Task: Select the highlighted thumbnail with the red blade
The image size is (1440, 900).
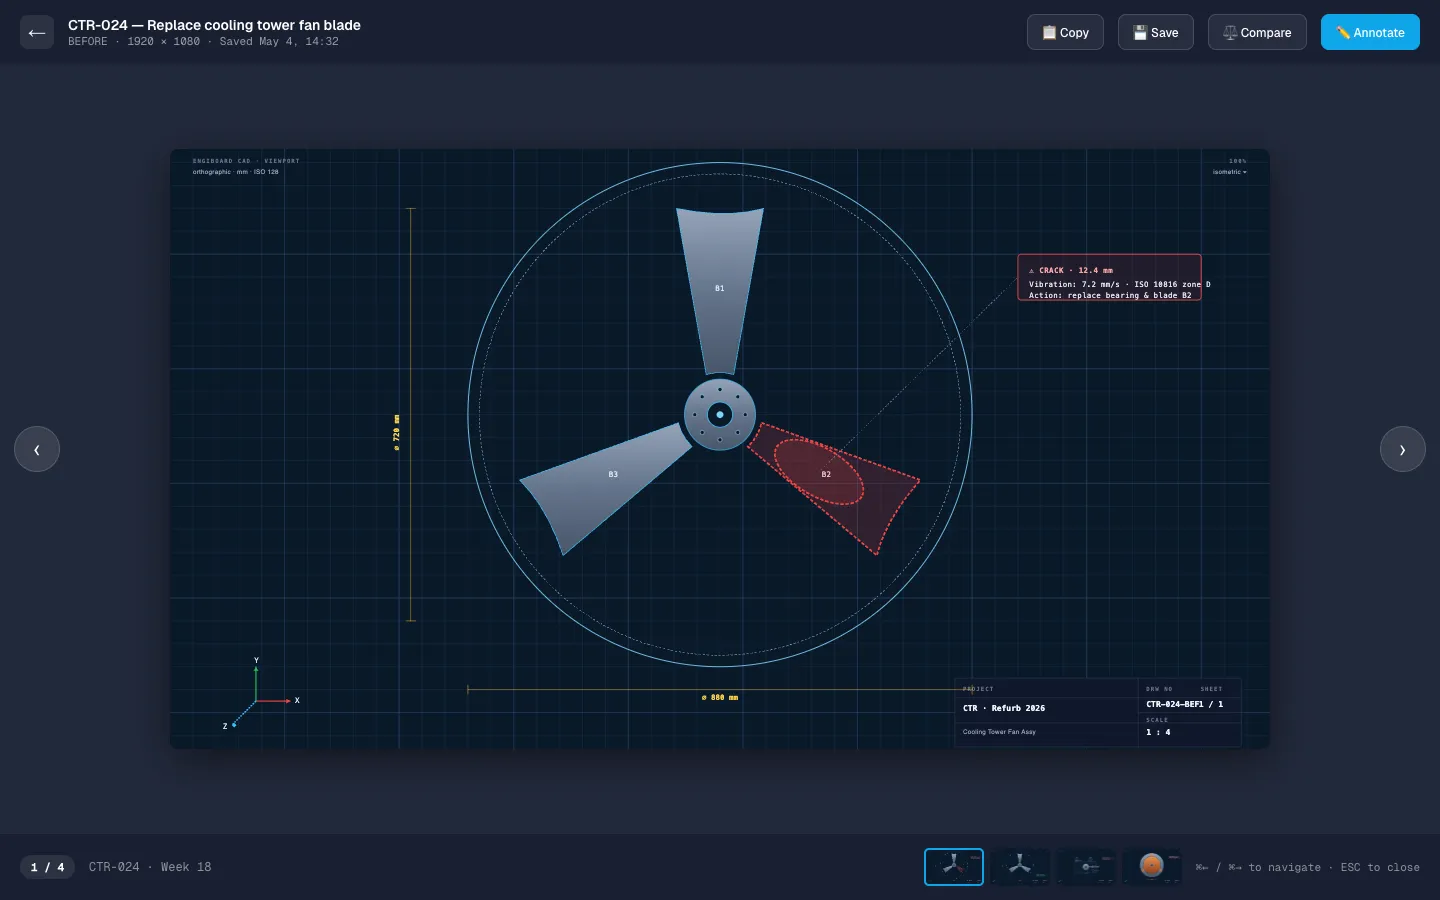Action: (954, 867)
